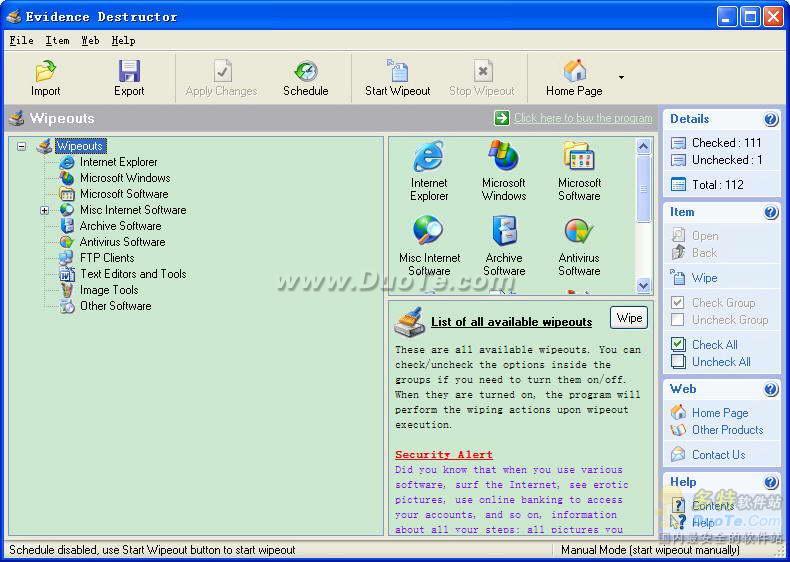
Task: Click the 'Manual Mode' status bar text
Action: (650, 550)
